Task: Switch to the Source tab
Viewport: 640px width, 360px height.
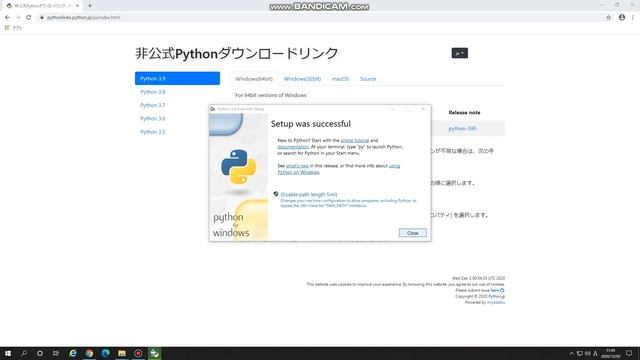Action: (368, 79)
